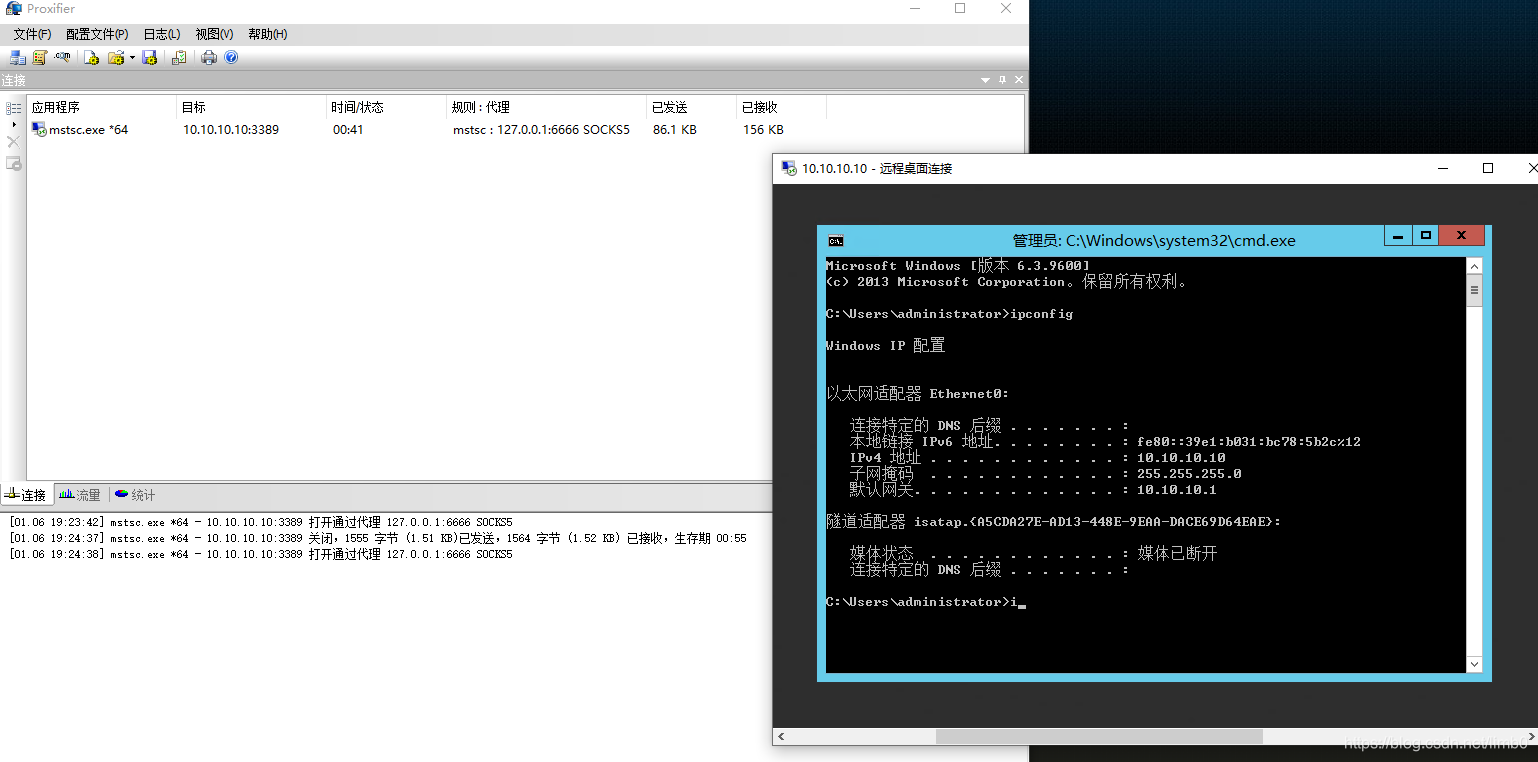This screenshot has width=1538, height=762.
Task: Open 配置文件(P) menu
Action: point(97,34)
